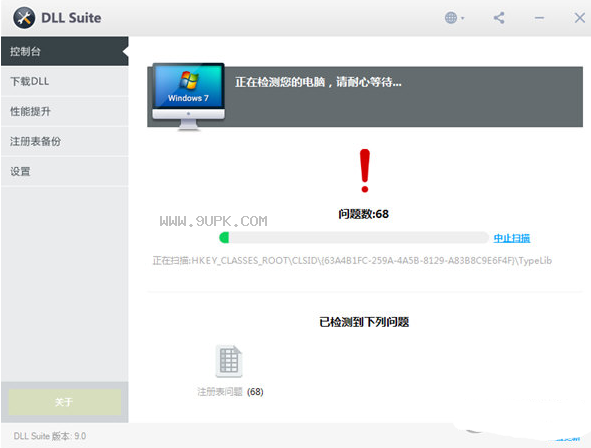The height and width of the screenshot is (448, 591).
Task: Go to the 设置 settings tab
Action: click(x=64, y=172)
